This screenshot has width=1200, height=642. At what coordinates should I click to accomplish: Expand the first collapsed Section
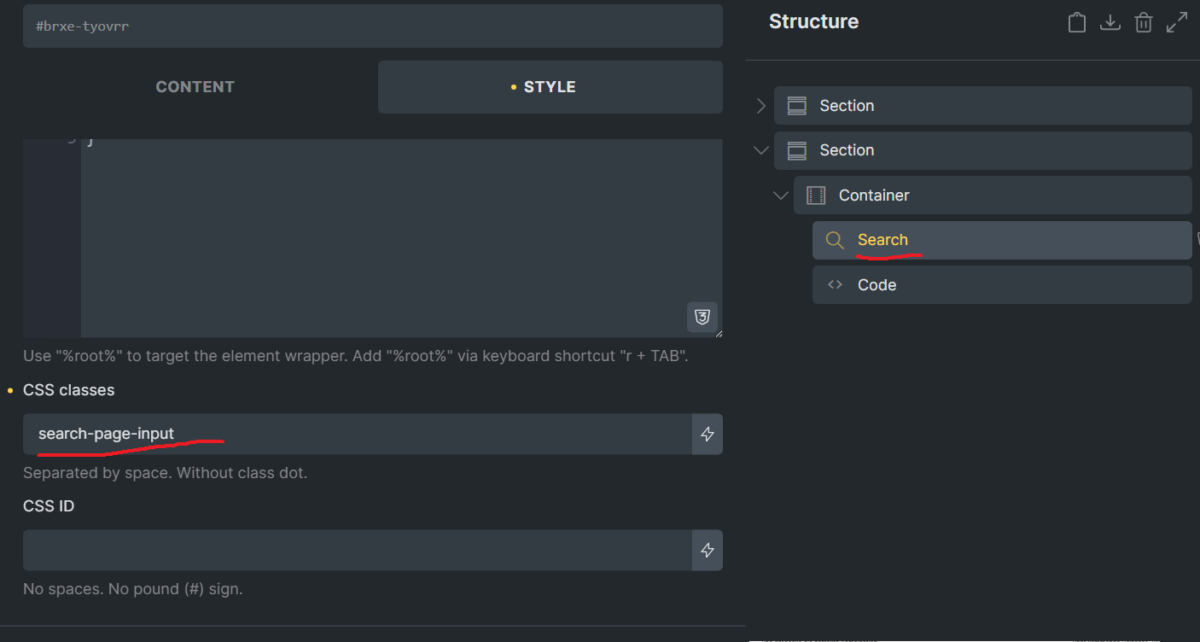coord(761,106)
